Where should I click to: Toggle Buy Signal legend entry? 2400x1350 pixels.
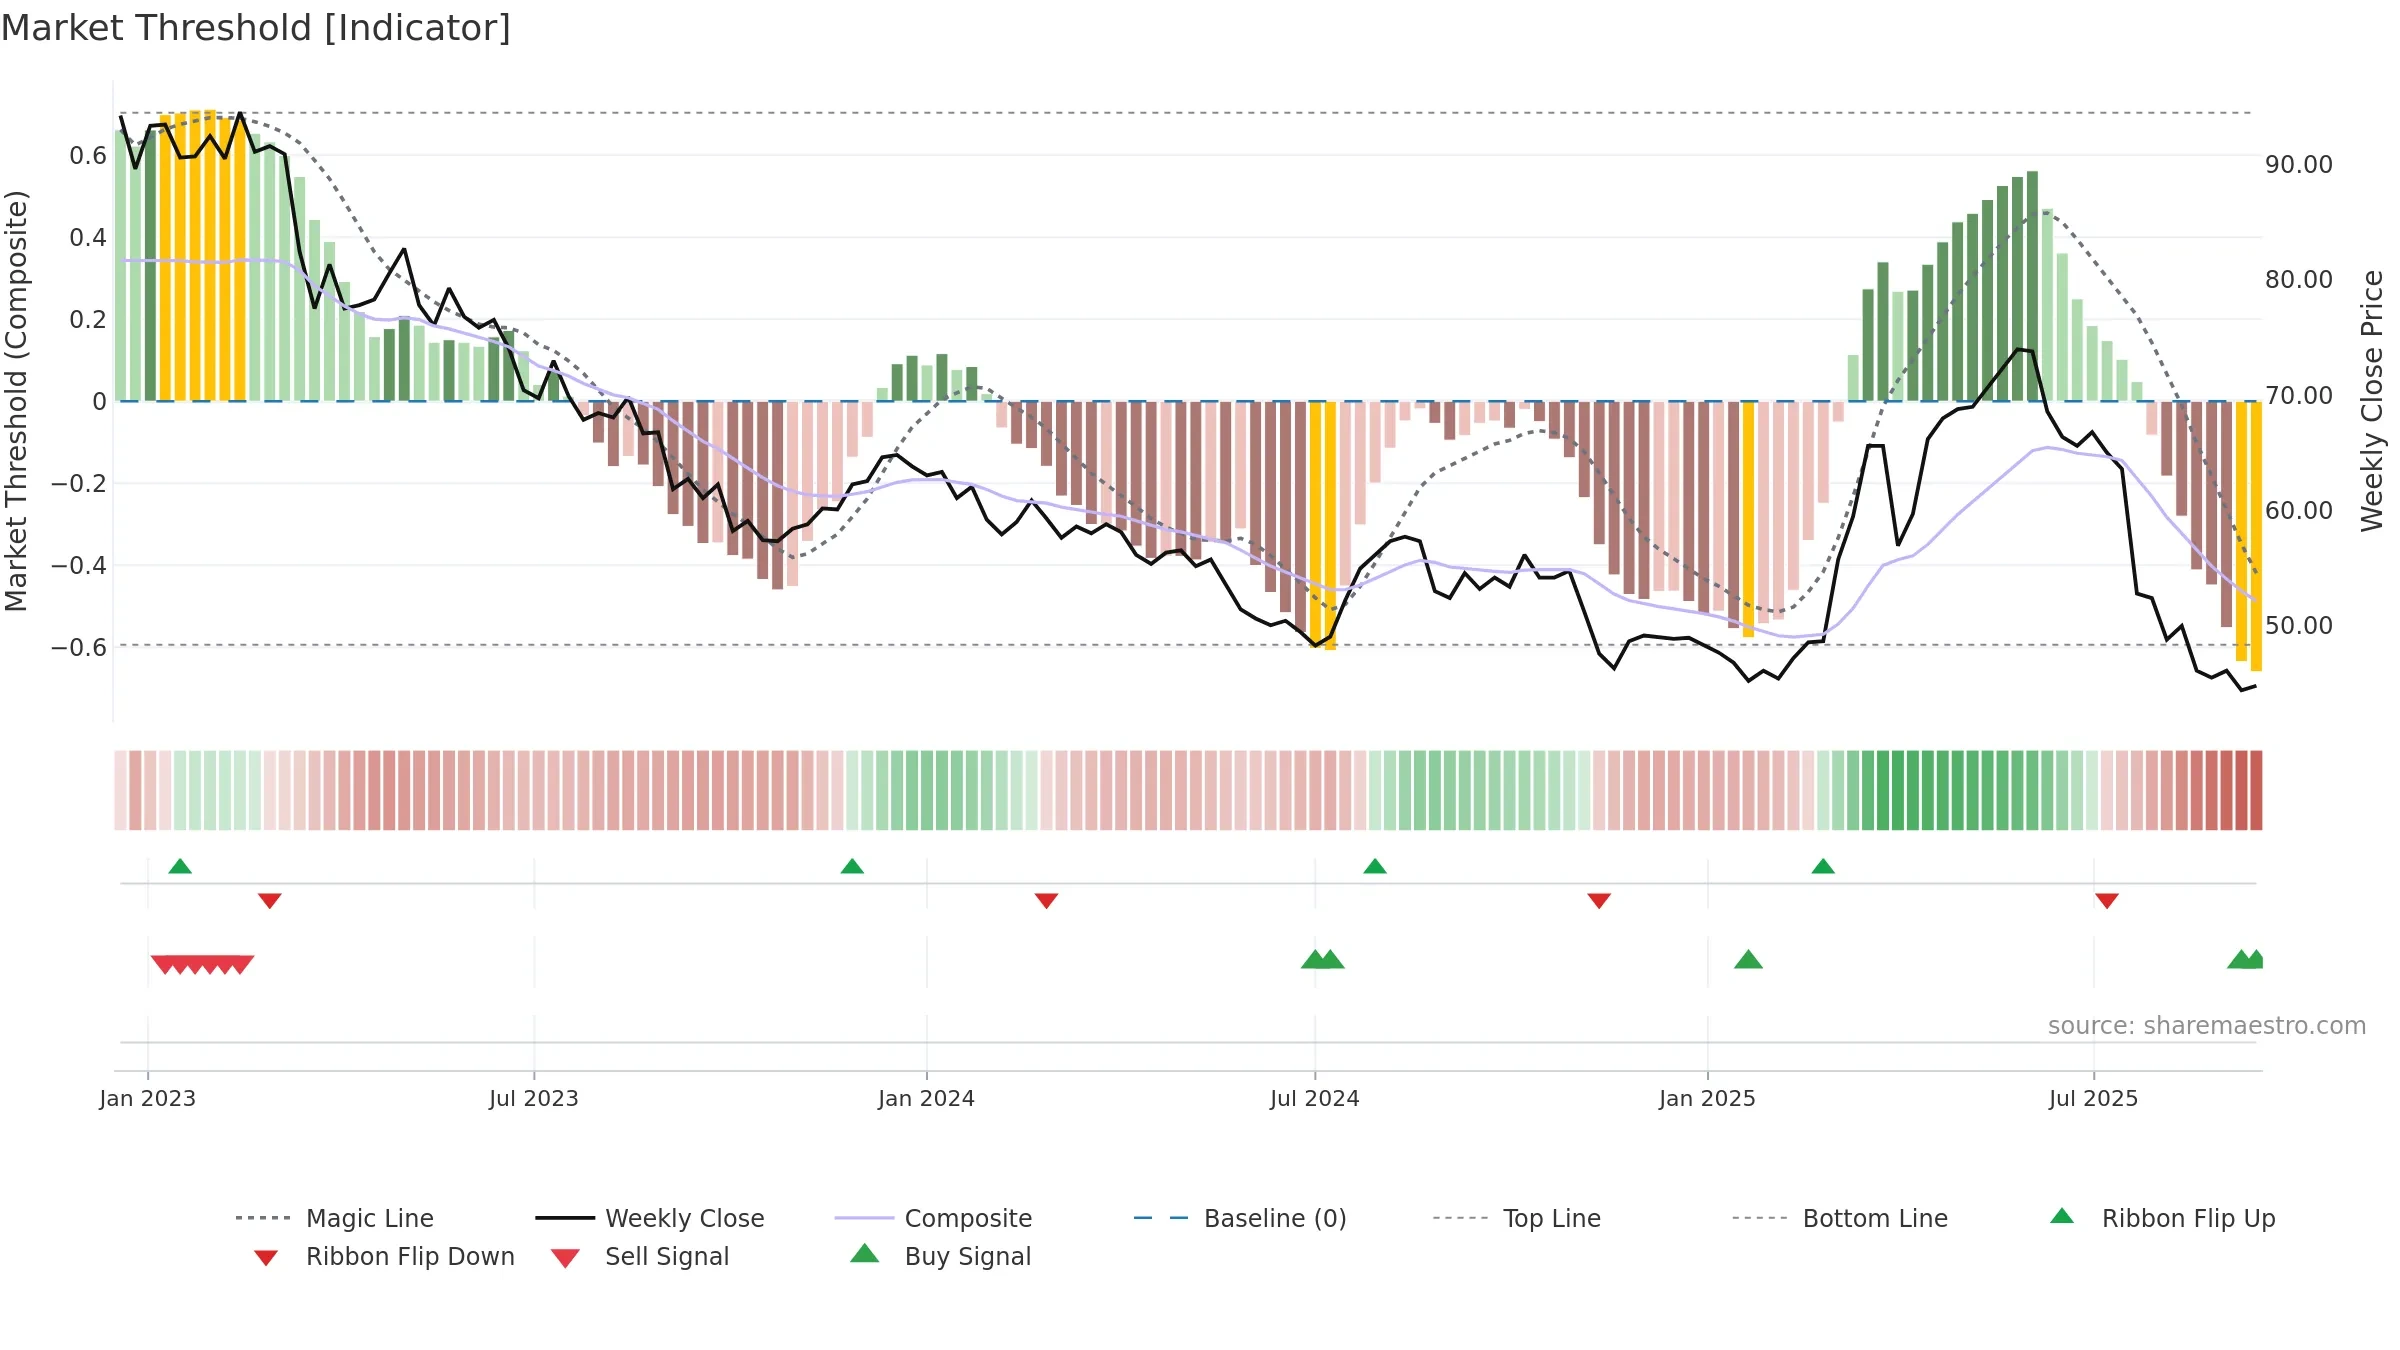(940, 1256)
